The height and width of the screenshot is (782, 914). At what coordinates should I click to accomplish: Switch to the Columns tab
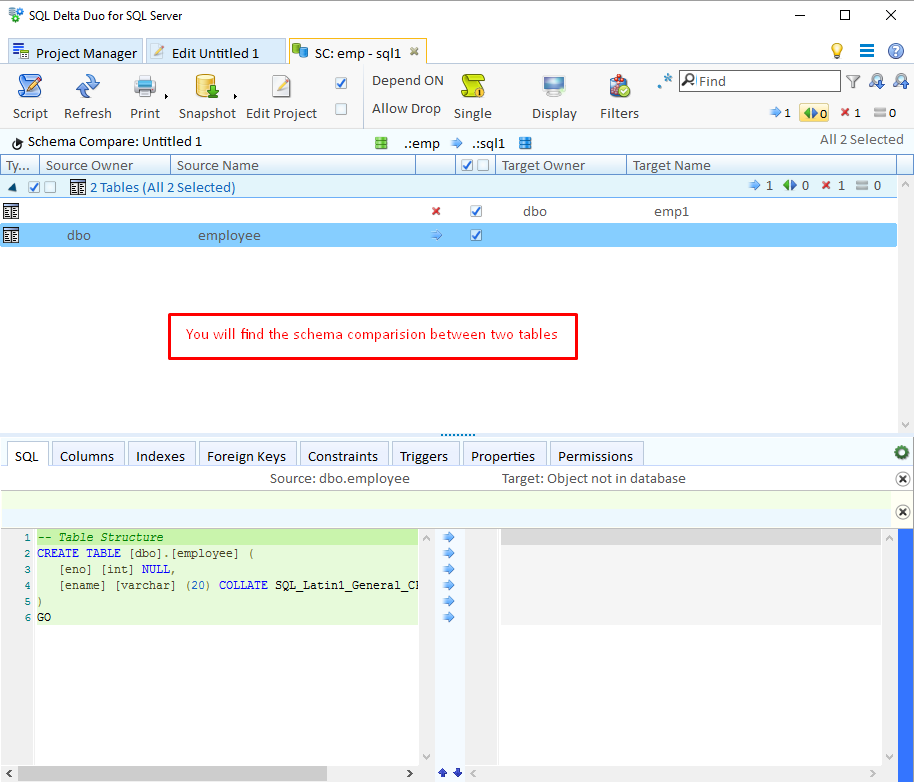[87, 455]
